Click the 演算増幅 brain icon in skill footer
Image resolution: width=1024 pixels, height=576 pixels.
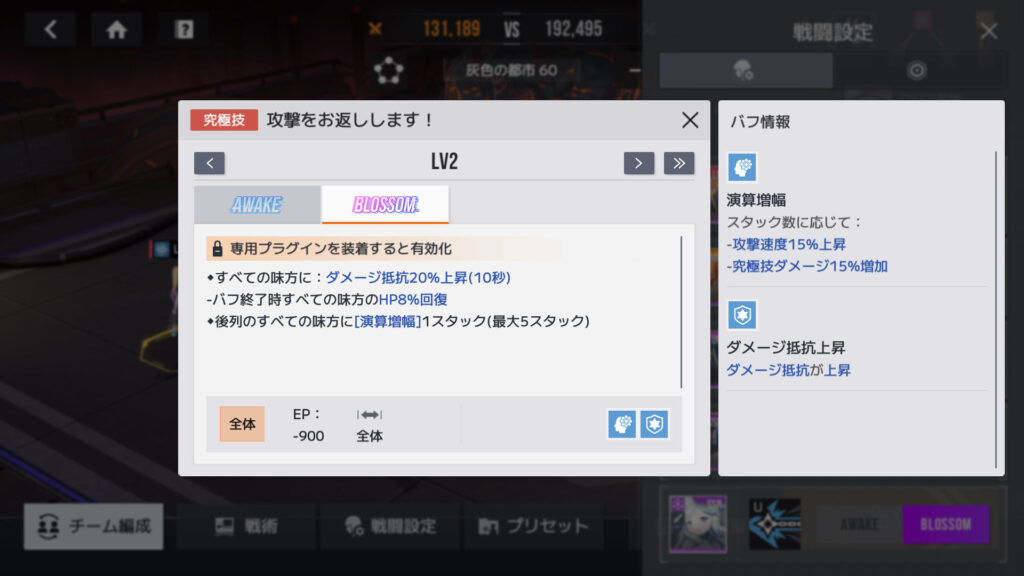[x=622, y=424]
